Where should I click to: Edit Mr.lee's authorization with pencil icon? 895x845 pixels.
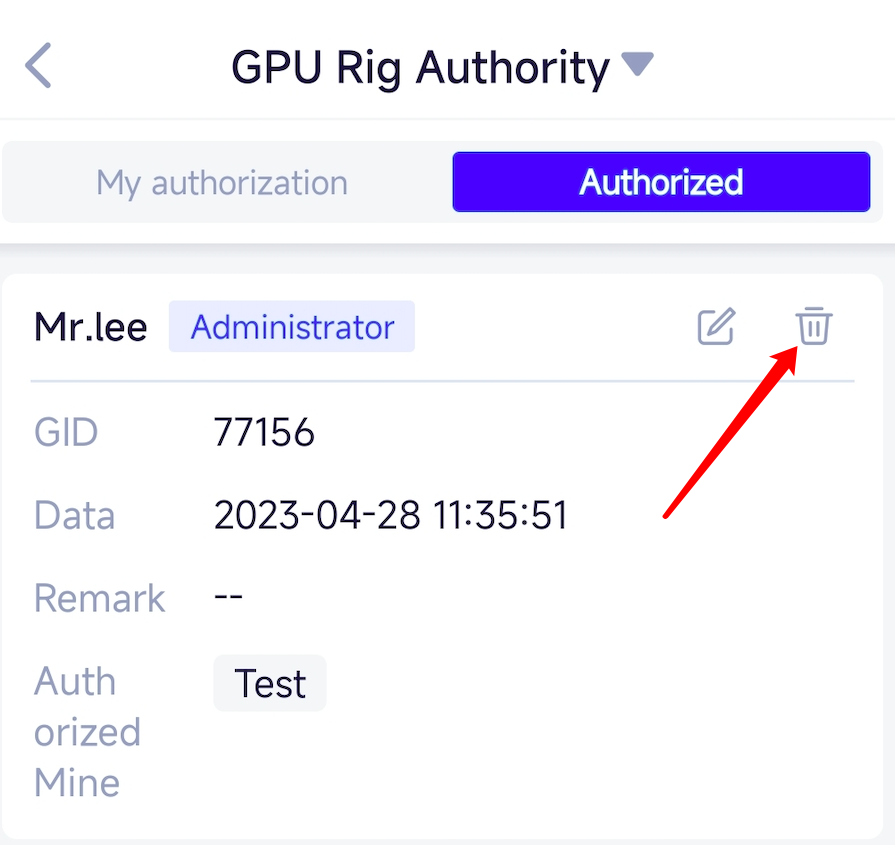coord(716,327)
